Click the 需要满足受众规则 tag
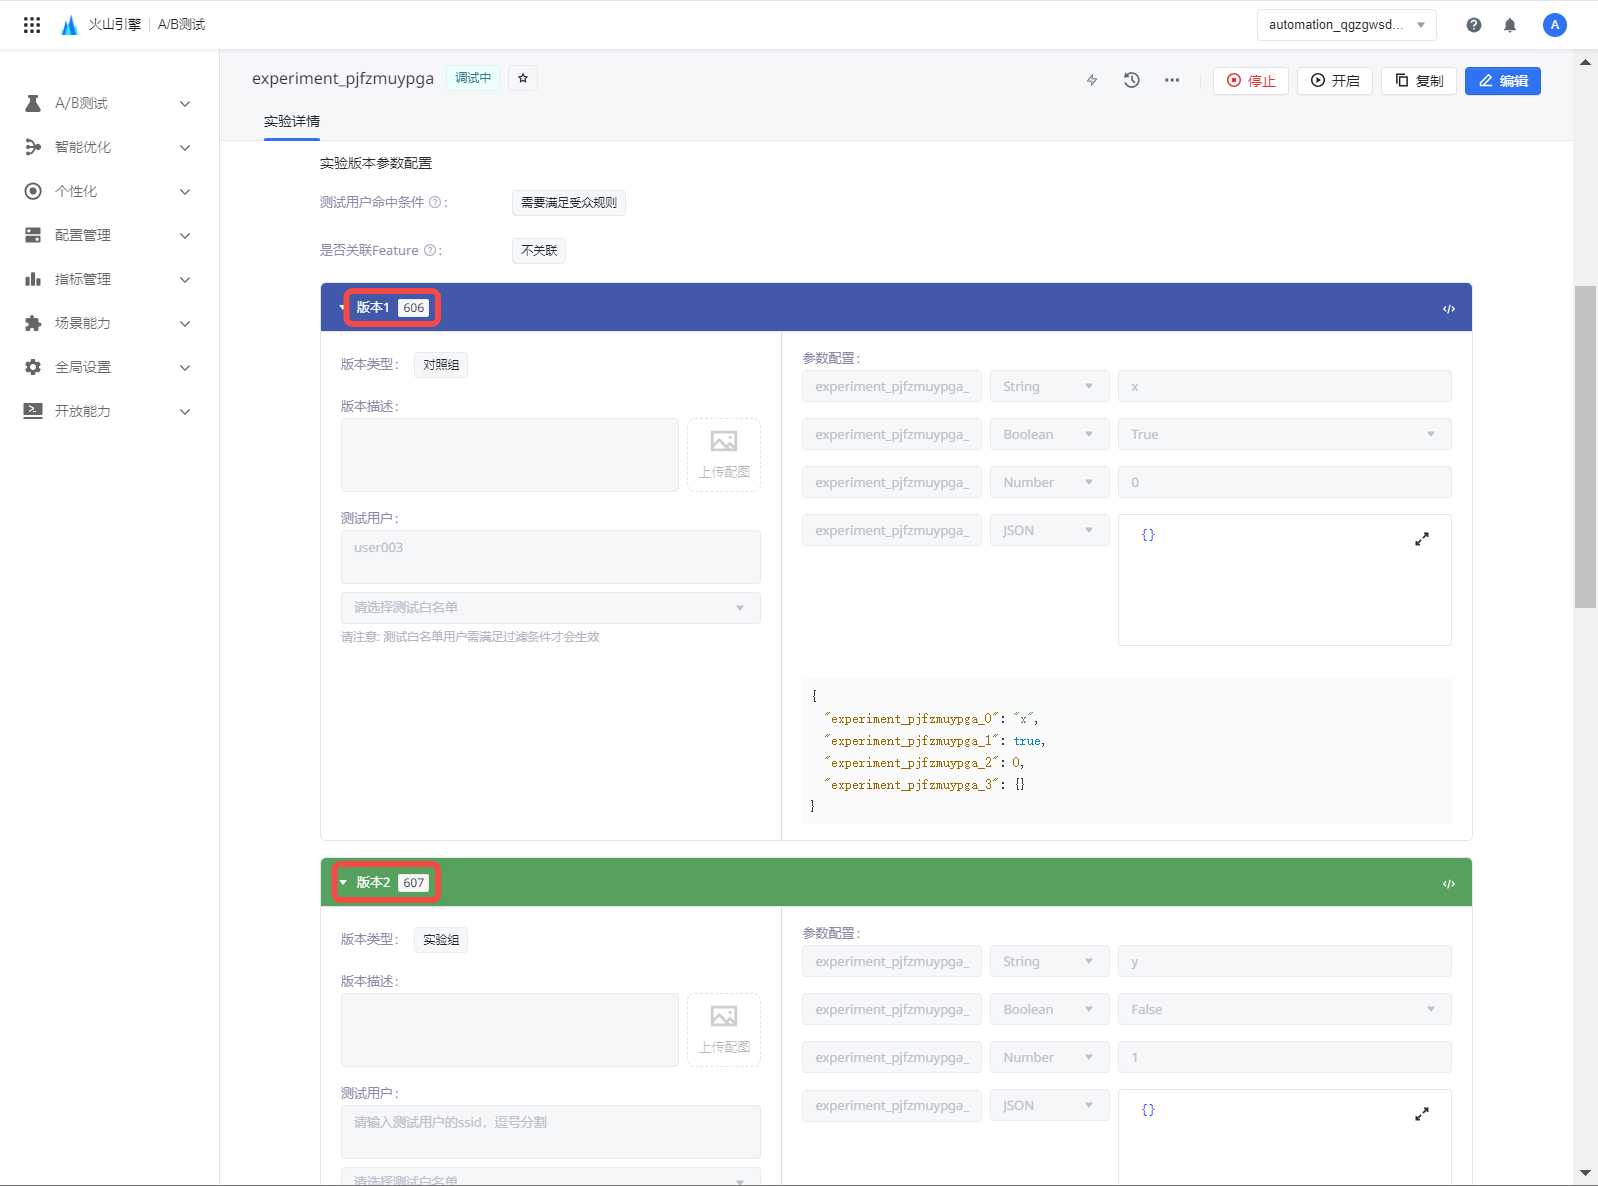This screenshot has width=1598, height=1186. pos(569,203)
